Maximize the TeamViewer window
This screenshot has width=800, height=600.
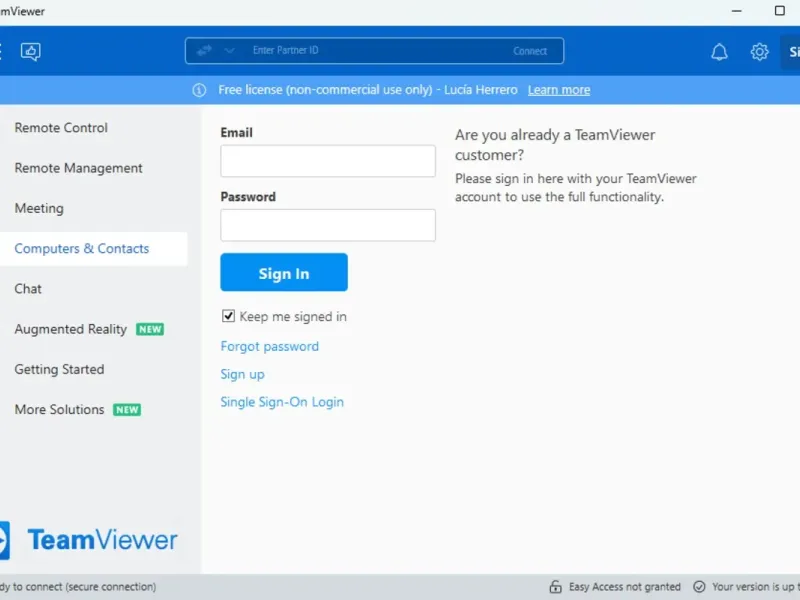[779, 11]
